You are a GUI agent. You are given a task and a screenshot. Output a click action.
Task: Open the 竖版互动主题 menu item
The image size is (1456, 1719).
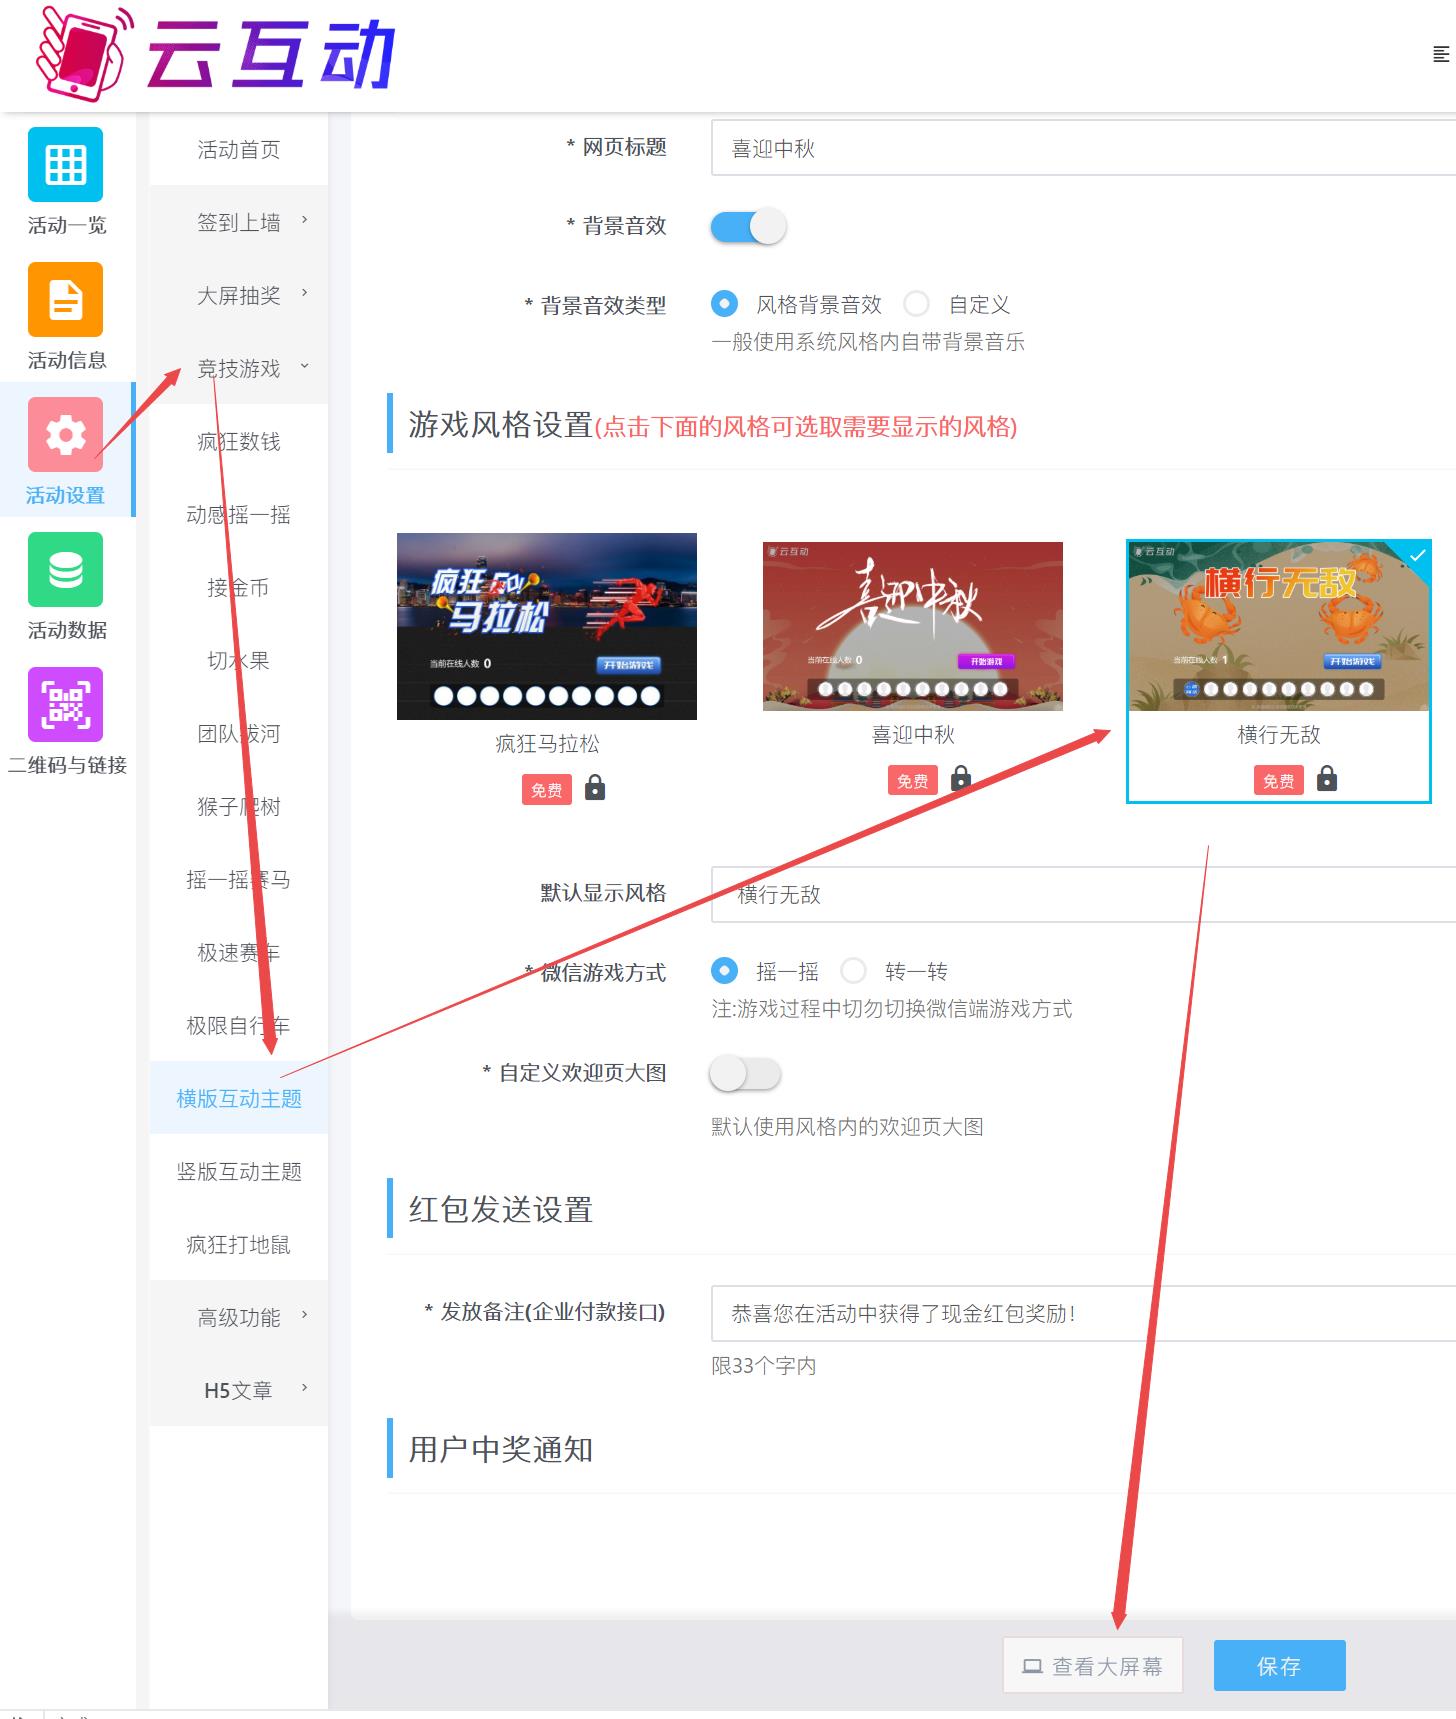239,1172
